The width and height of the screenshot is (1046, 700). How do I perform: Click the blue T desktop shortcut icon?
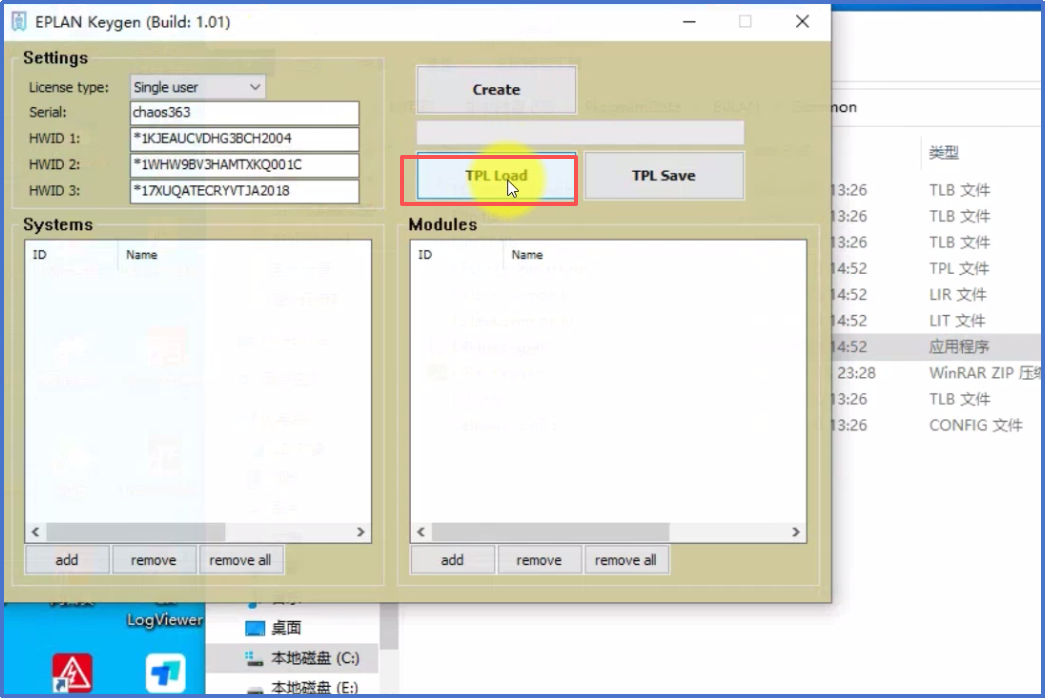165,673
